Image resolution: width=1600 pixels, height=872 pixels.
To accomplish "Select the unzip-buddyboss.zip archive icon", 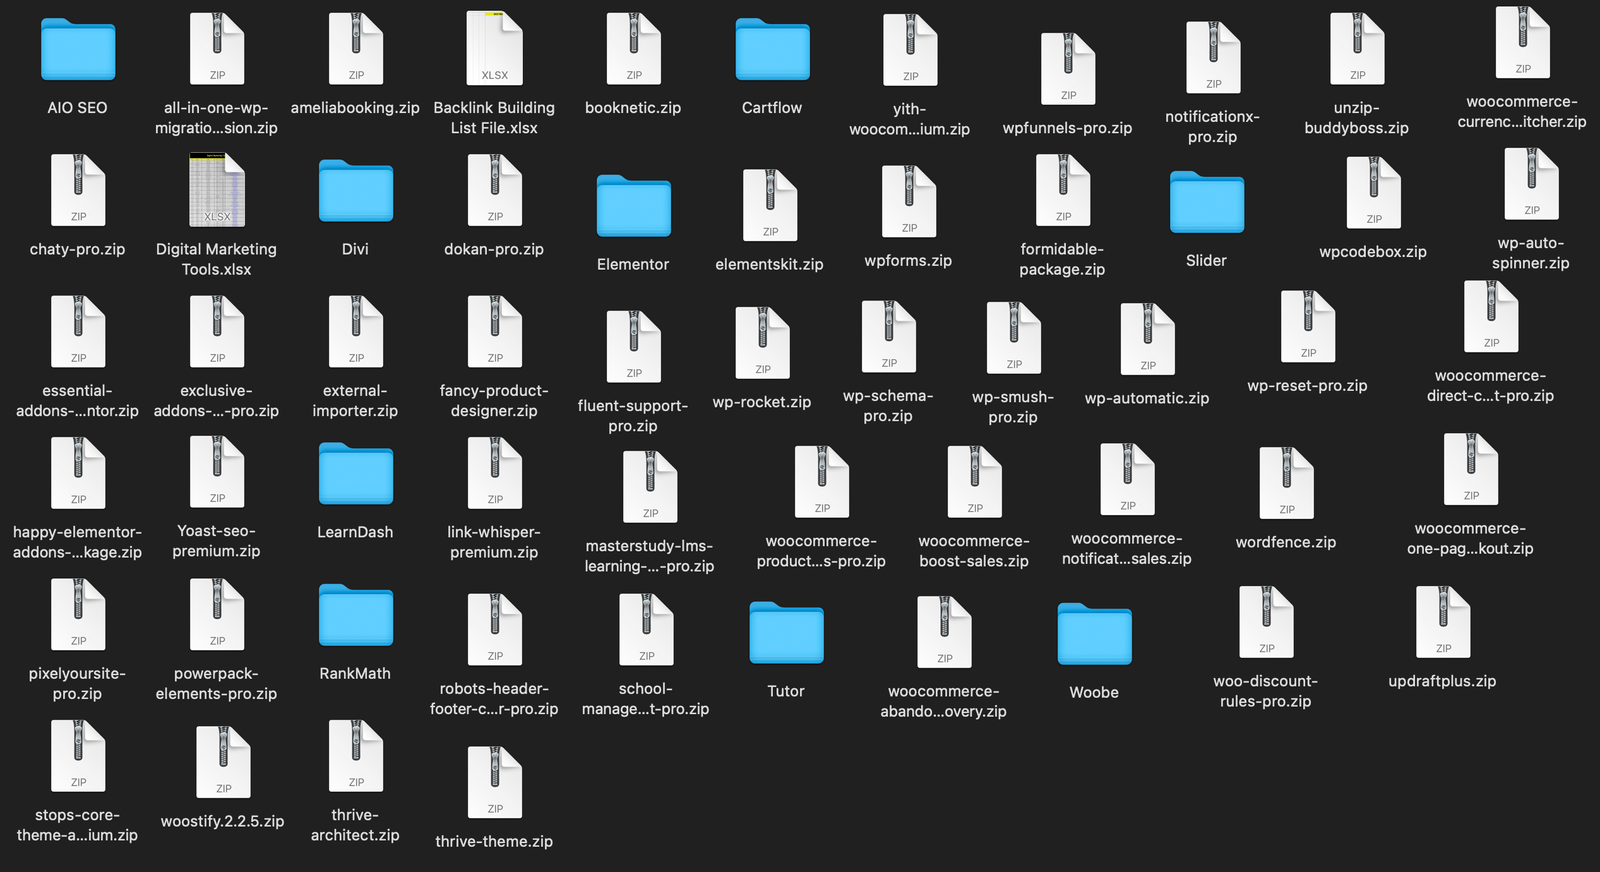I will coord(1357,48).
